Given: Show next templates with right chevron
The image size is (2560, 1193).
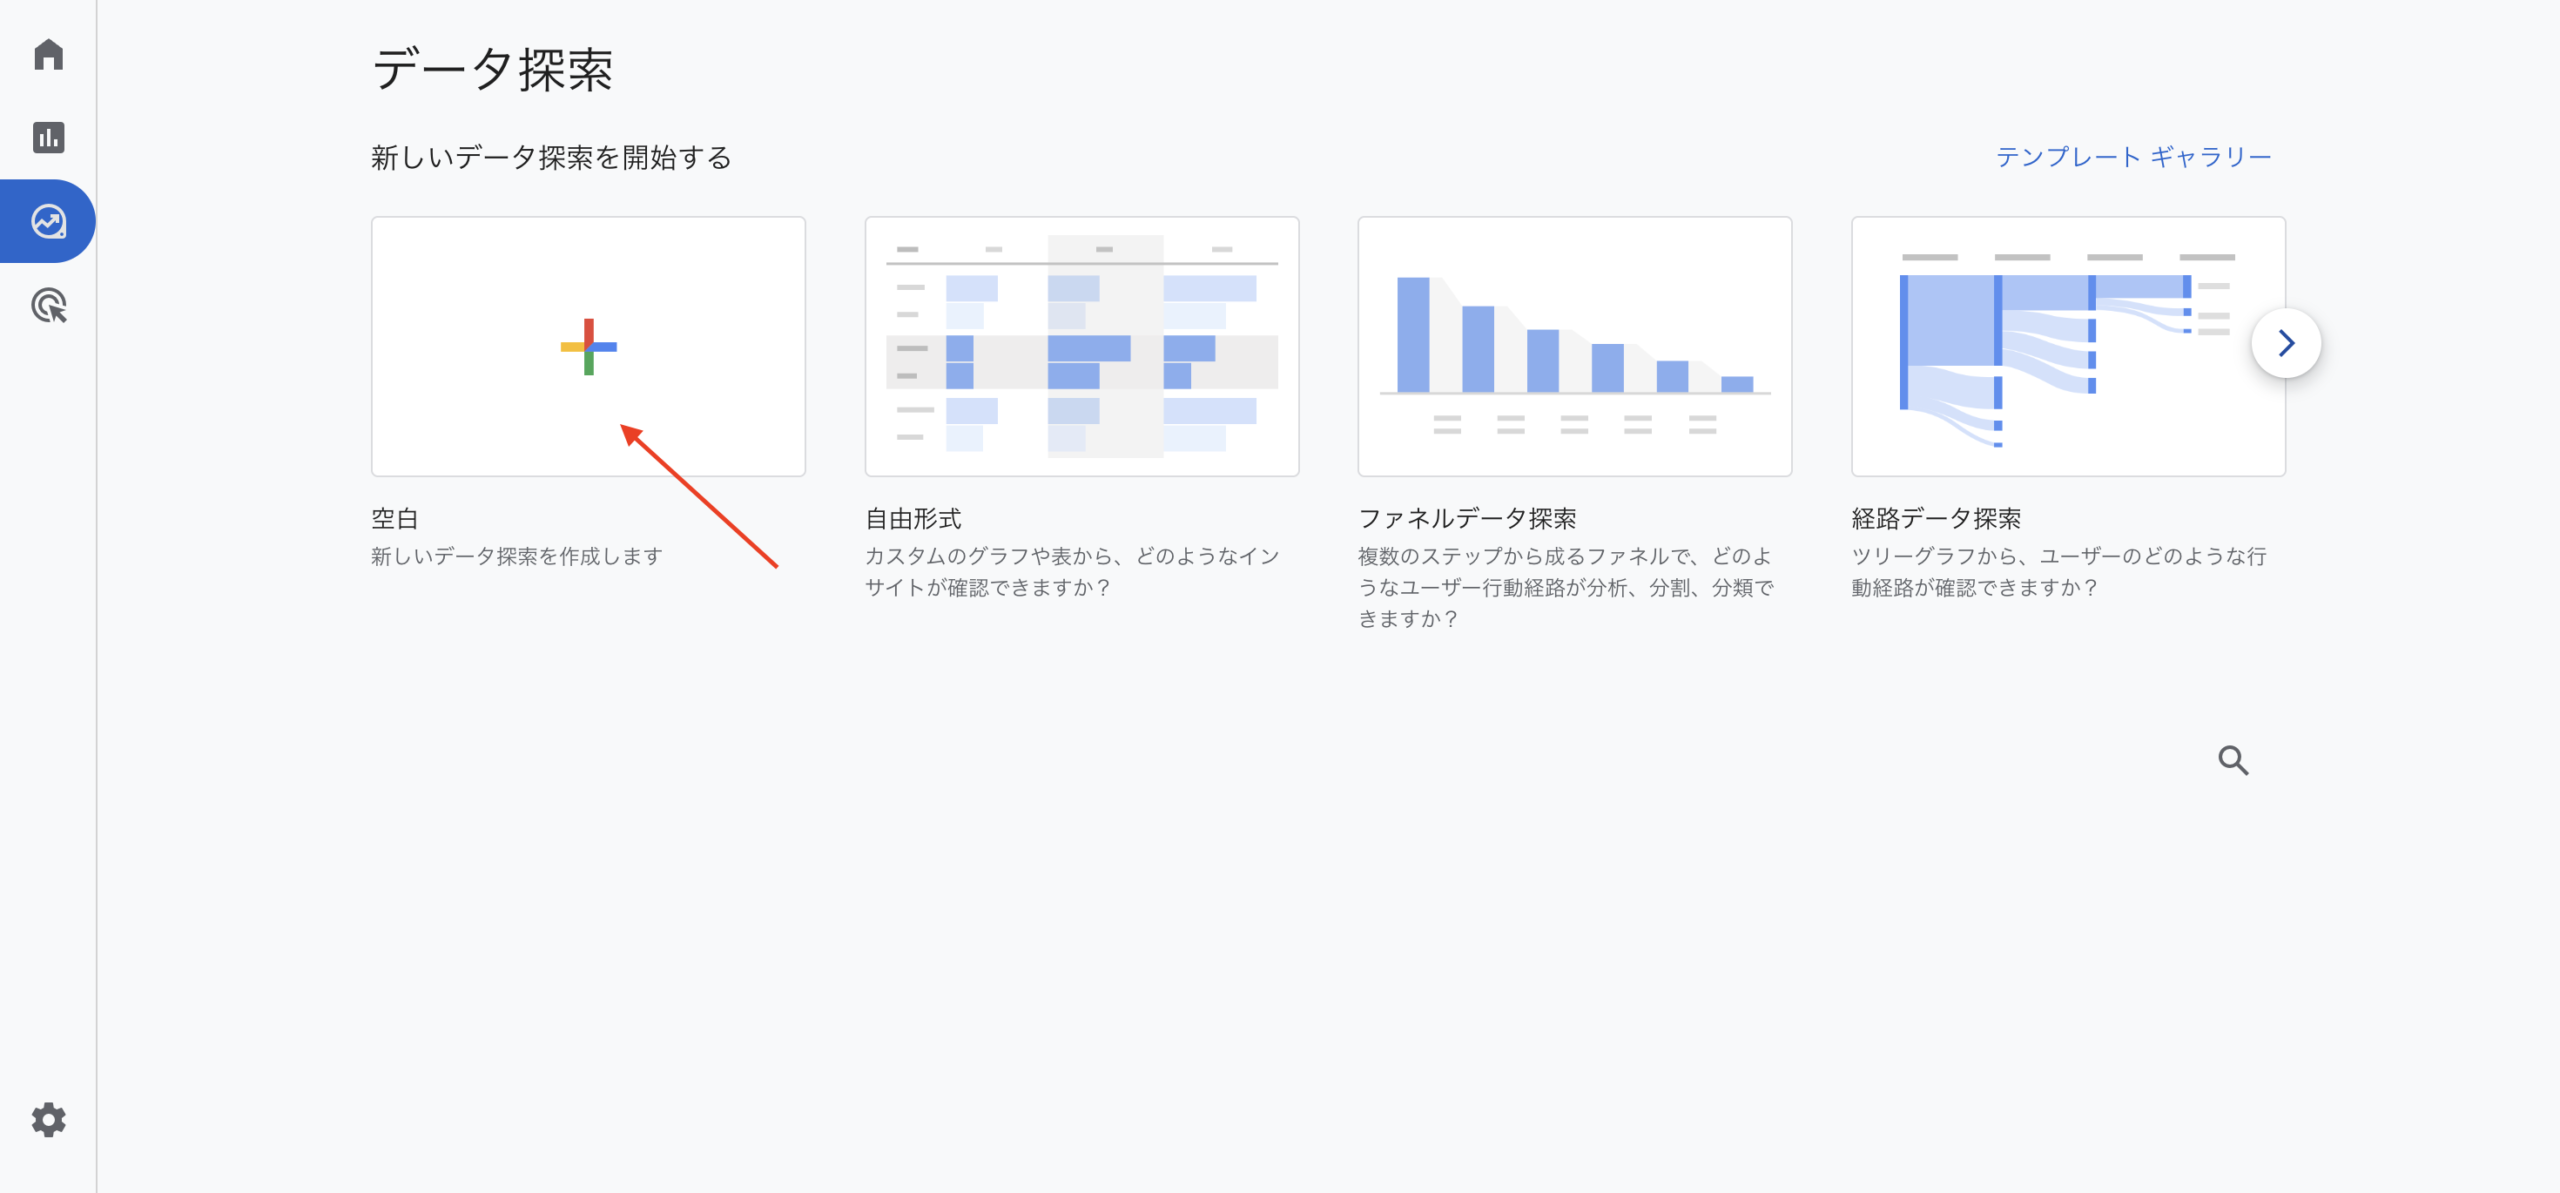Looking at the screenshot, I should pos(2285,343).
